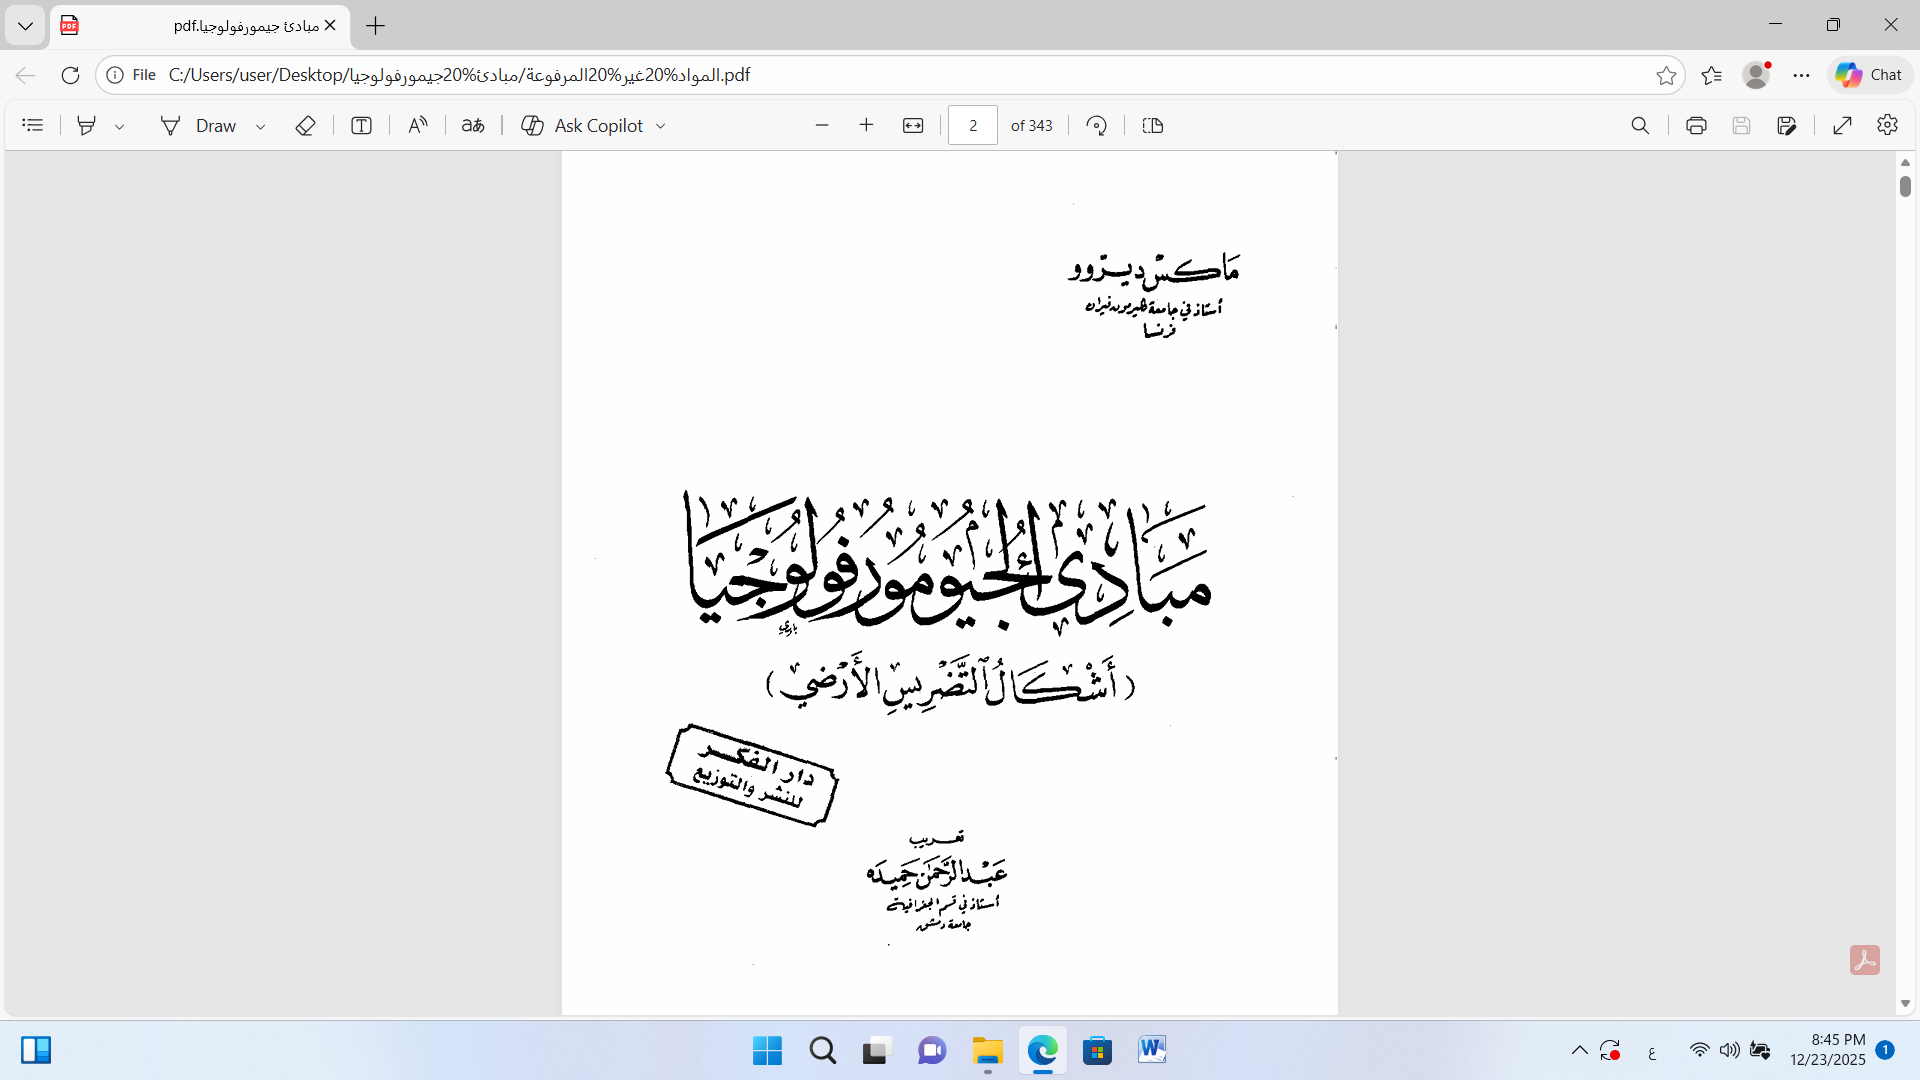This screenshot has width=1920, height=1080.
Task: Zoom out of the PDF
Action: coord(822,125)
